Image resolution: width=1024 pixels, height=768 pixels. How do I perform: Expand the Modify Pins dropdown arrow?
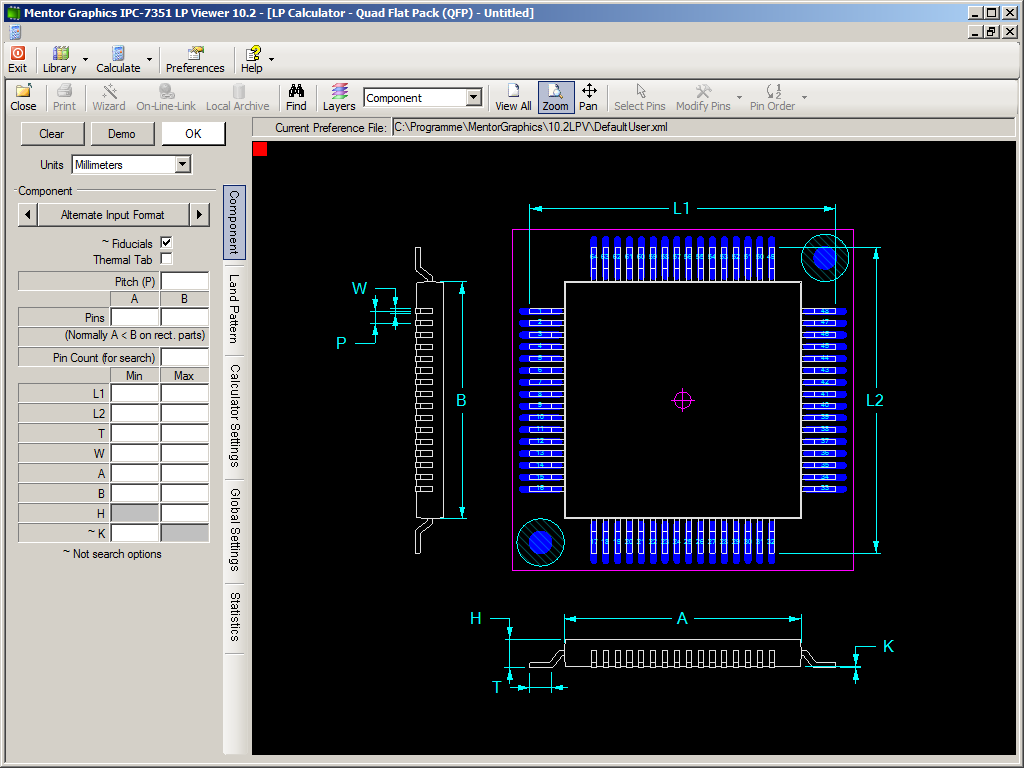pyautogui.click(x=739, y=97)
